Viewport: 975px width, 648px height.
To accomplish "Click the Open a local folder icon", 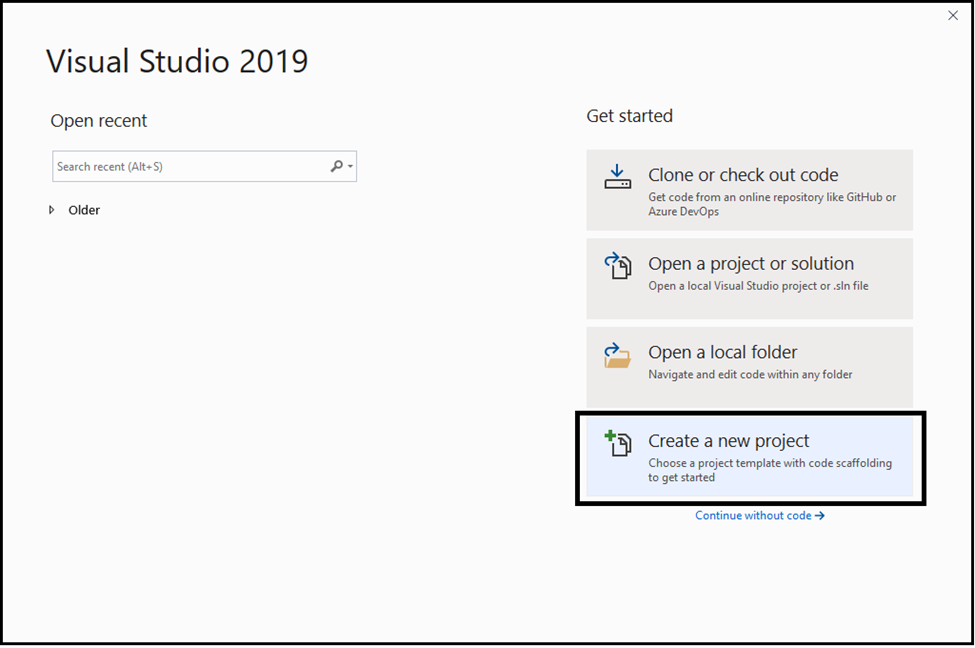I will pyautogui.click(x=617, y=355).
